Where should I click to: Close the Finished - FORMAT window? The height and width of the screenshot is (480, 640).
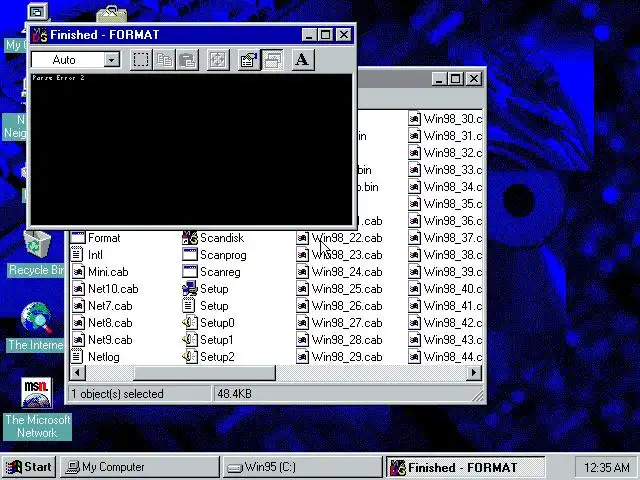pos(344,35)
